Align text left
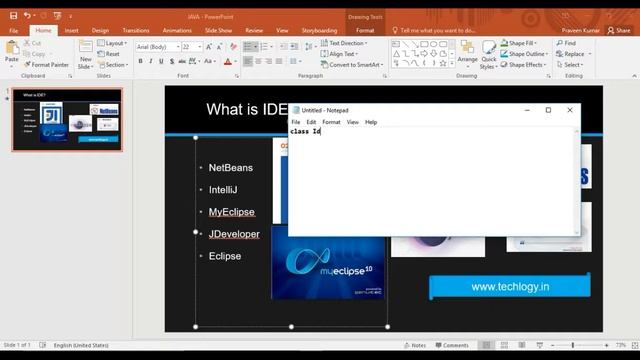Image resolution: width=640 pixels, height=360 pixels. click(248, 61)
